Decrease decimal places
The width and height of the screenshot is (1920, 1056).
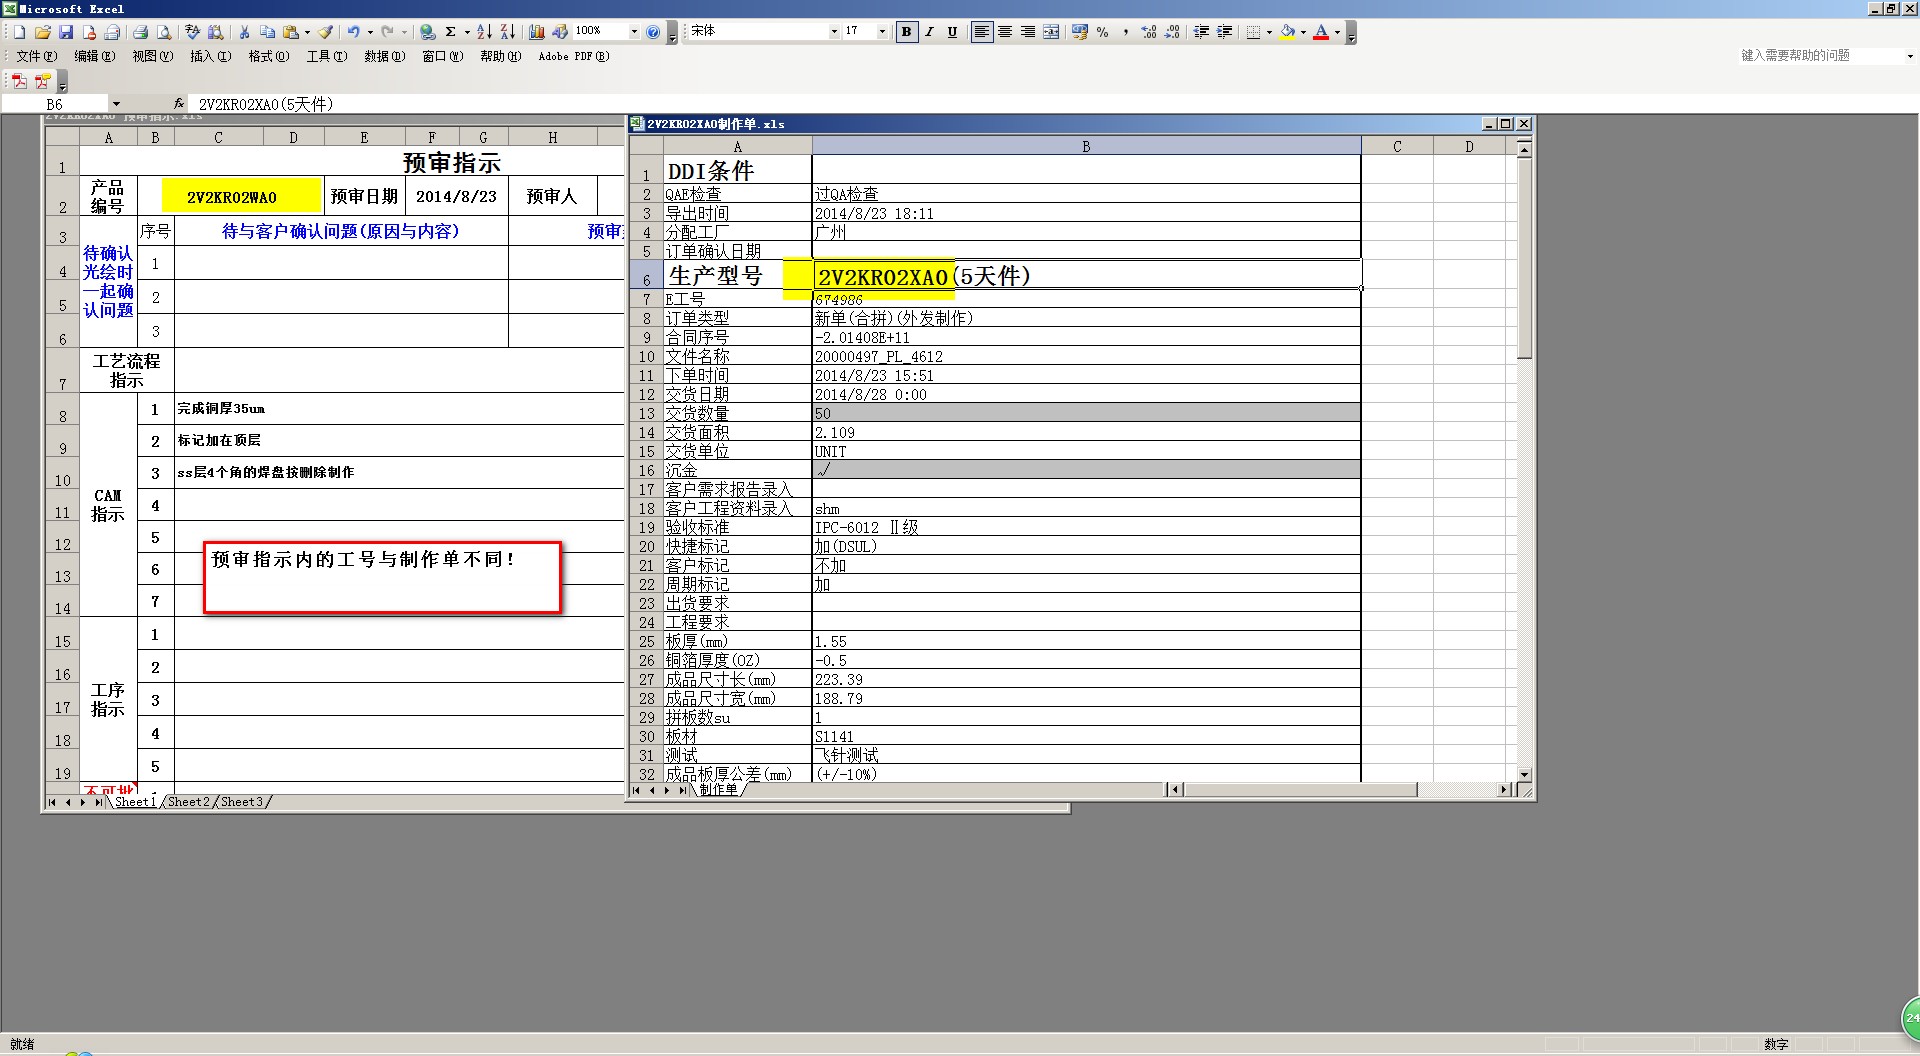coord(1172,32)
